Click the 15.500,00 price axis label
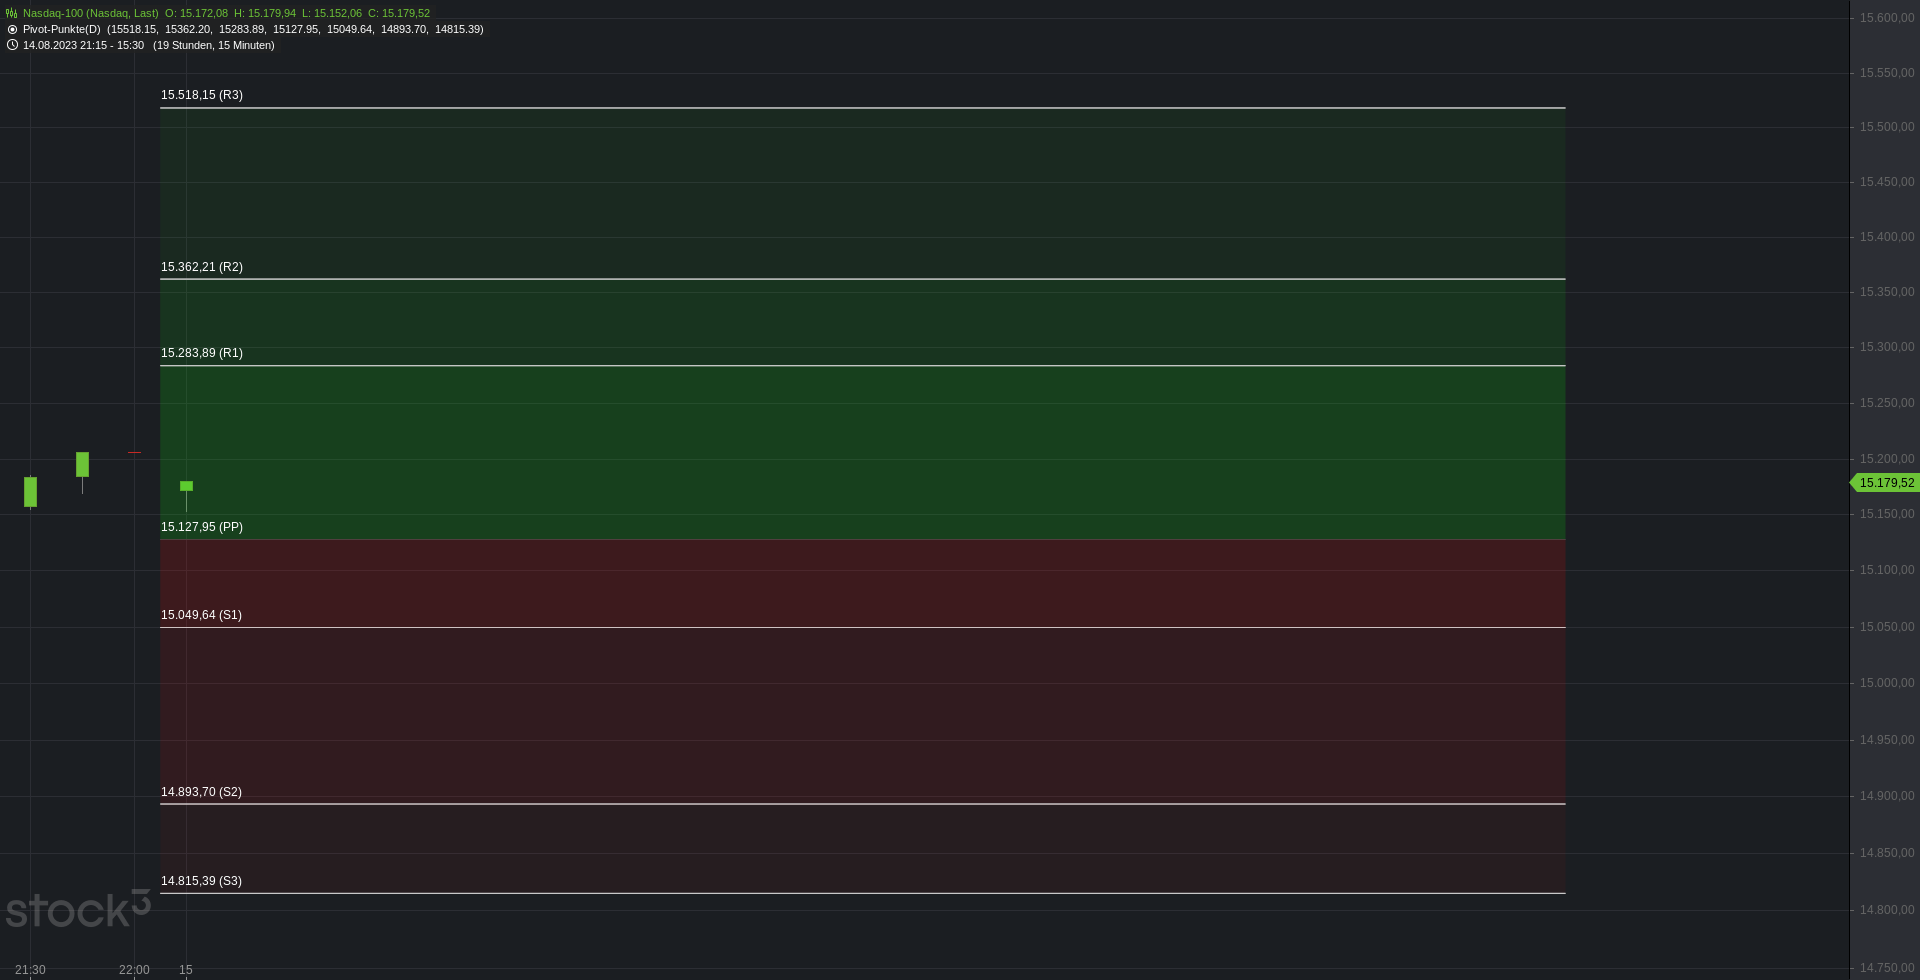This screenshot has width=1920, height=980. 1887,127
